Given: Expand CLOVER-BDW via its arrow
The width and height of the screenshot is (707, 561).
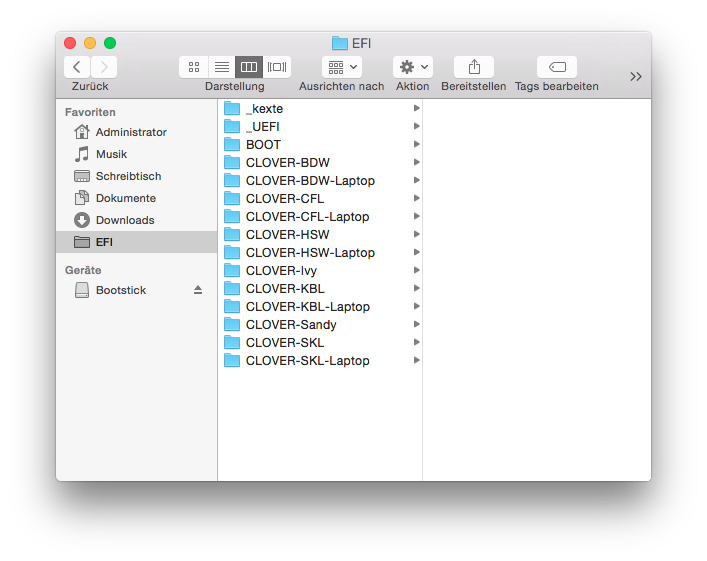Looking at the screenshot, I should click(417, 162).
